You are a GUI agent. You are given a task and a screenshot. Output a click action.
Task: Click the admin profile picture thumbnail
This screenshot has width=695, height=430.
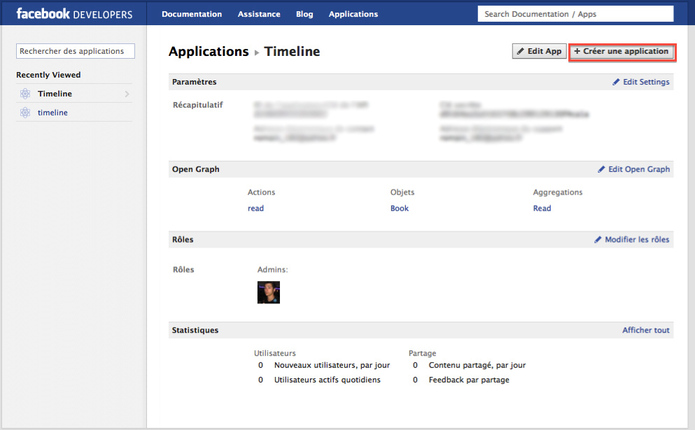[269, 292]
